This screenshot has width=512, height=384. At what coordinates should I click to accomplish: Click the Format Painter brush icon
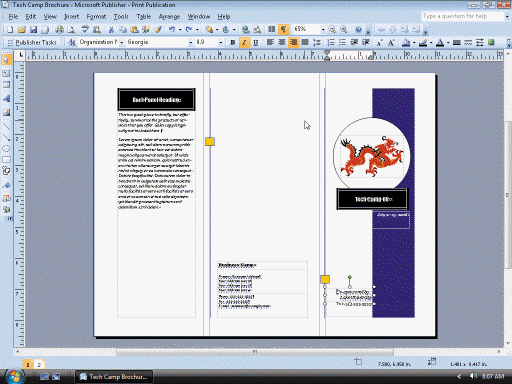coord(158,30)
